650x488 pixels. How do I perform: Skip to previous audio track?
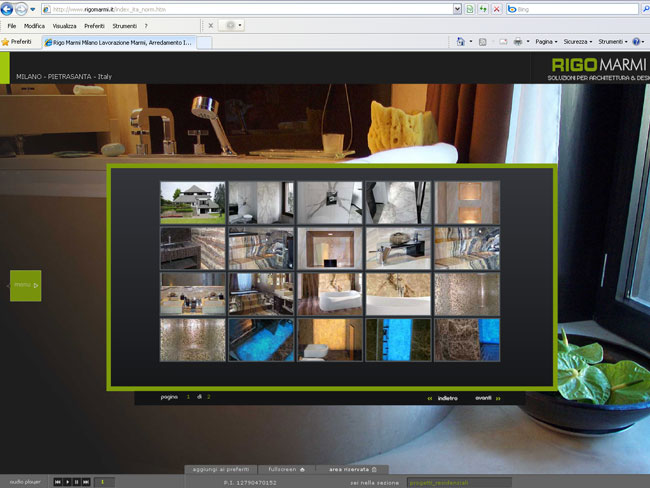point(58,482)
